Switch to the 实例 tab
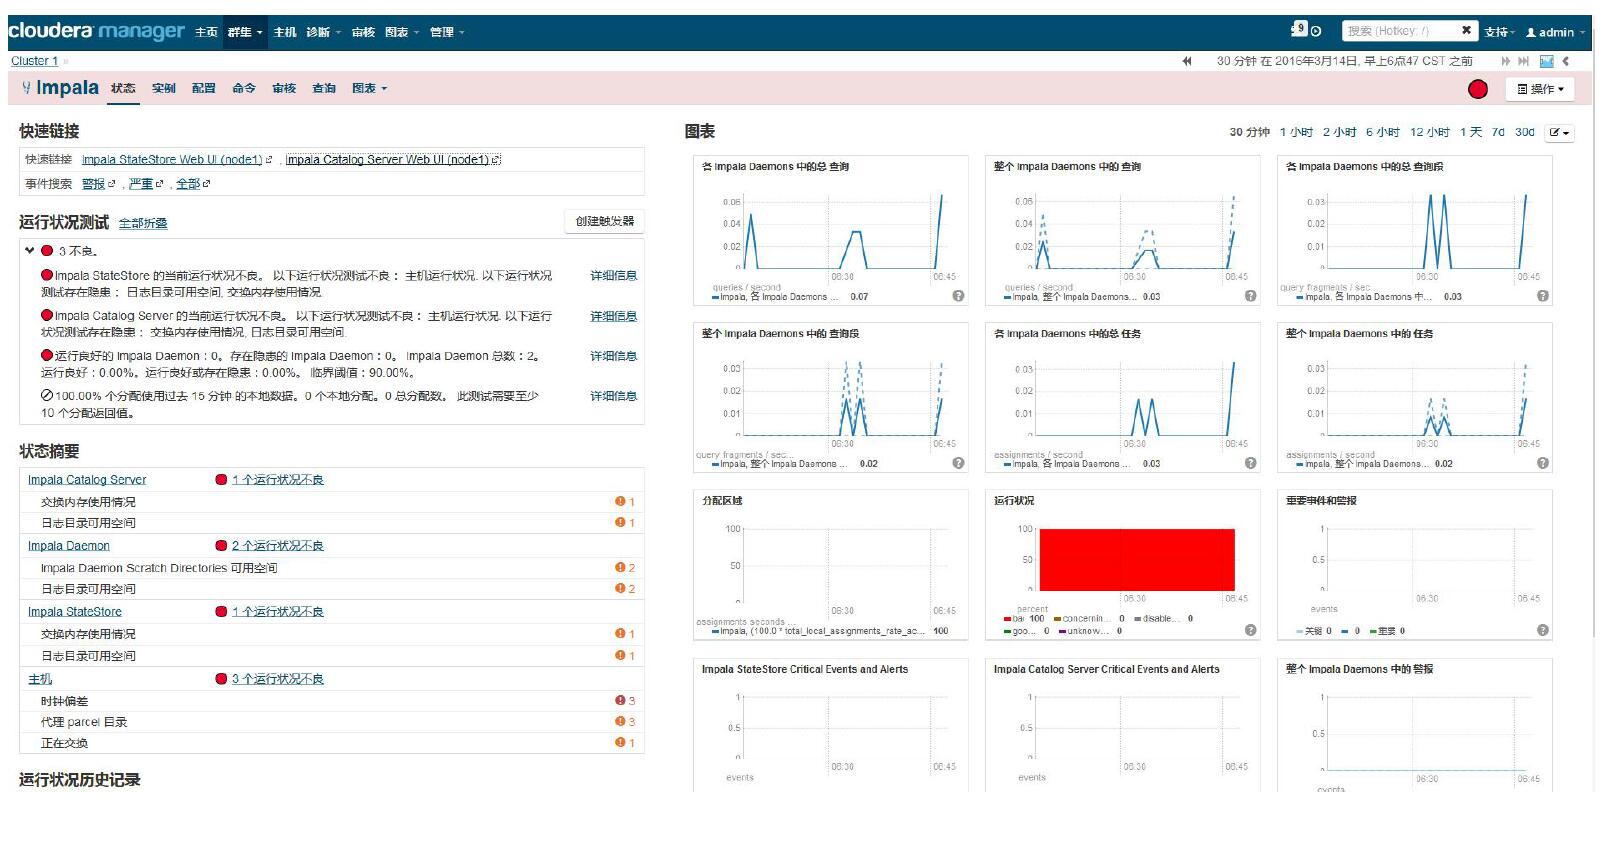Image resolution: width=1608 pixels, height=845 pixels. 163,88
